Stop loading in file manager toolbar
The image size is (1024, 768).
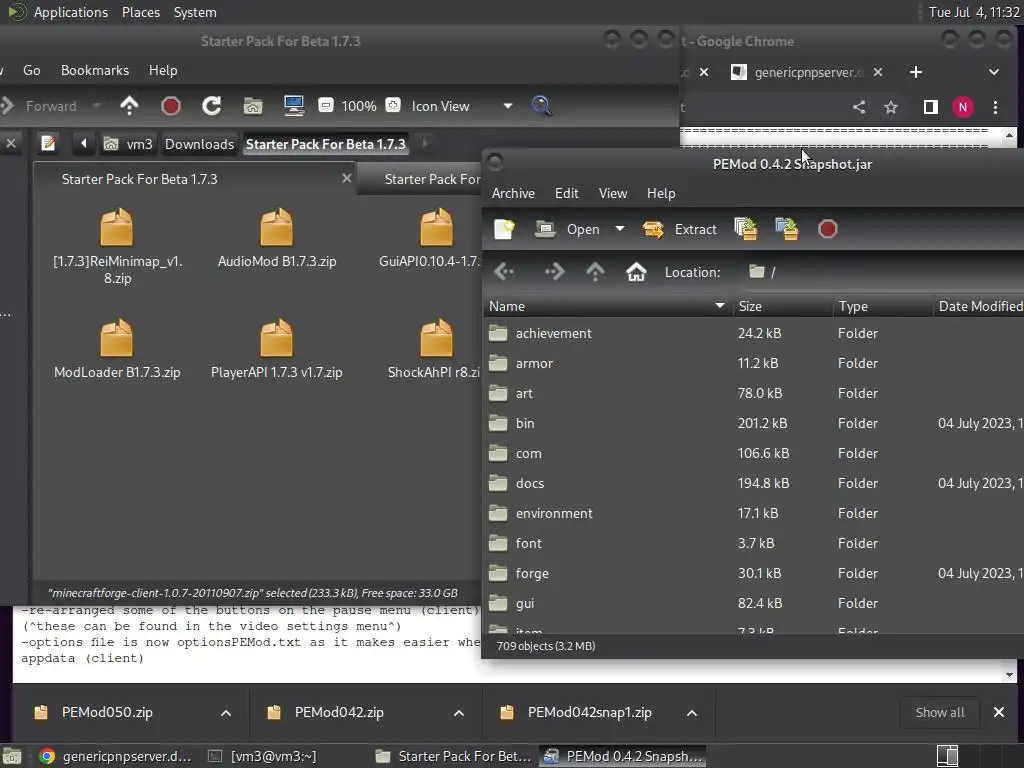point(170,106)
